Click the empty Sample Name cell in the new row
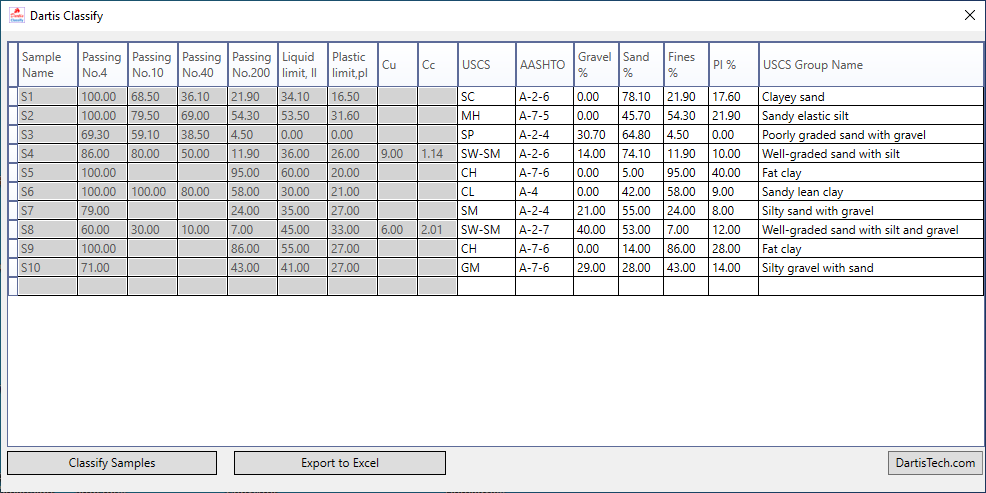This screenshot has height=493, width=986. point(48,286)
